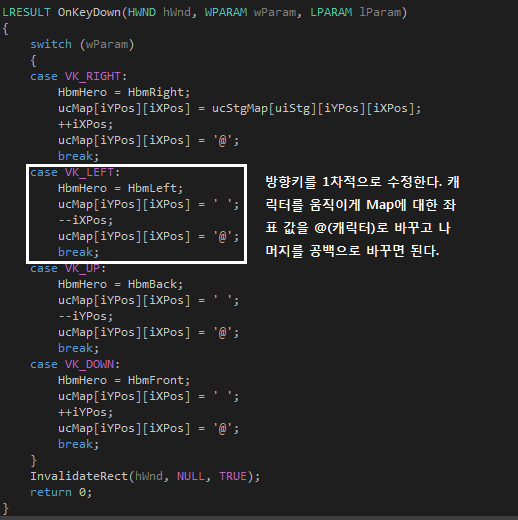The width and height of the screenshot is (518, 520).
Task: Click the '@' assignment under case VK_DOWN
Action: click(148, 428)
